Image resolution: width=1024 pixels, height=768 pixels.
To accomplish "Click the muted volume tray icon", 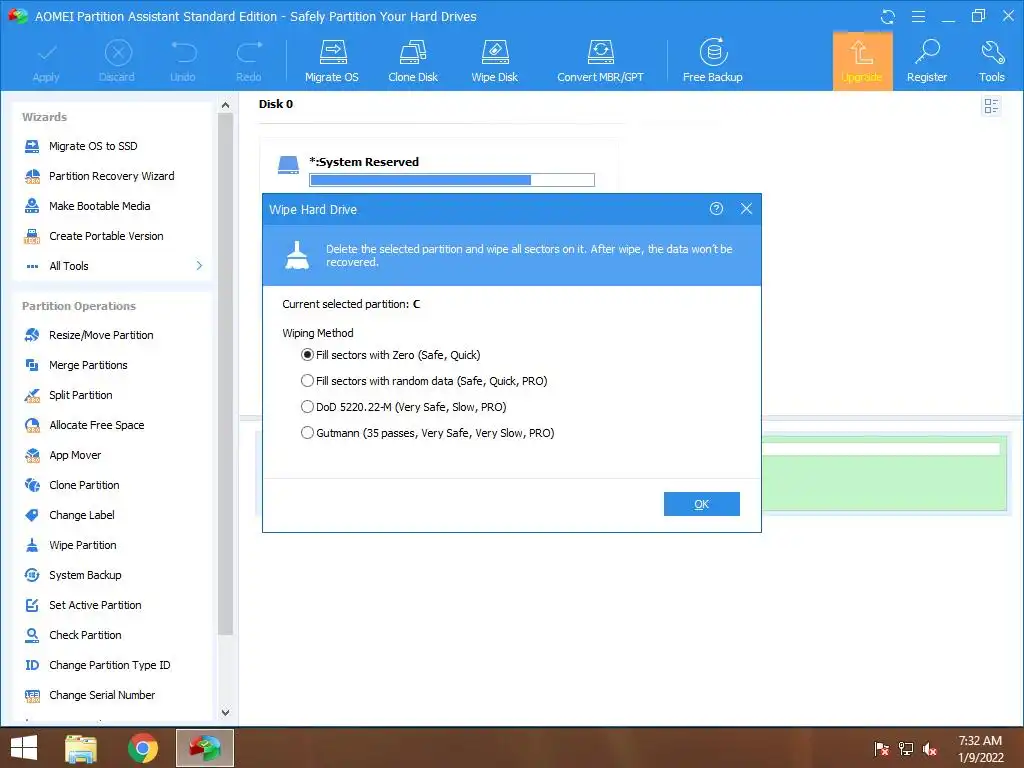I will [x=930, y=749].
